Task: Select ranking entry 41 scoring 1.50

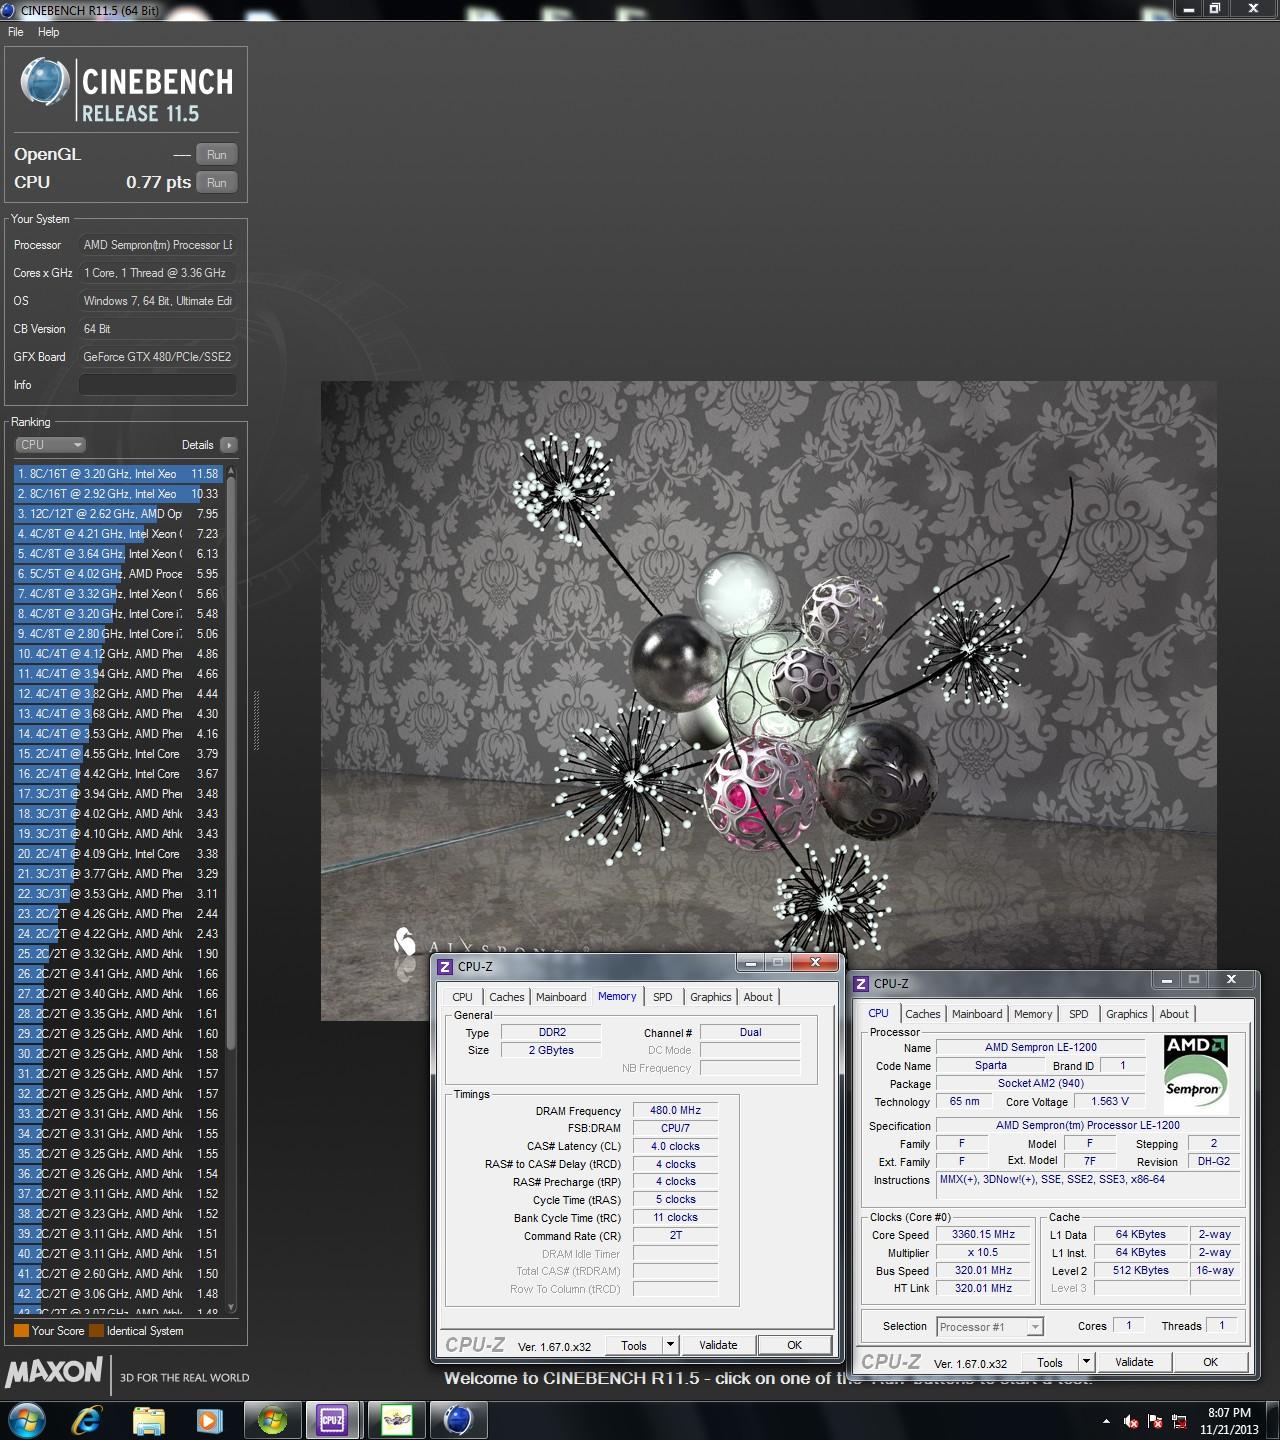Action: point(118,1274)
